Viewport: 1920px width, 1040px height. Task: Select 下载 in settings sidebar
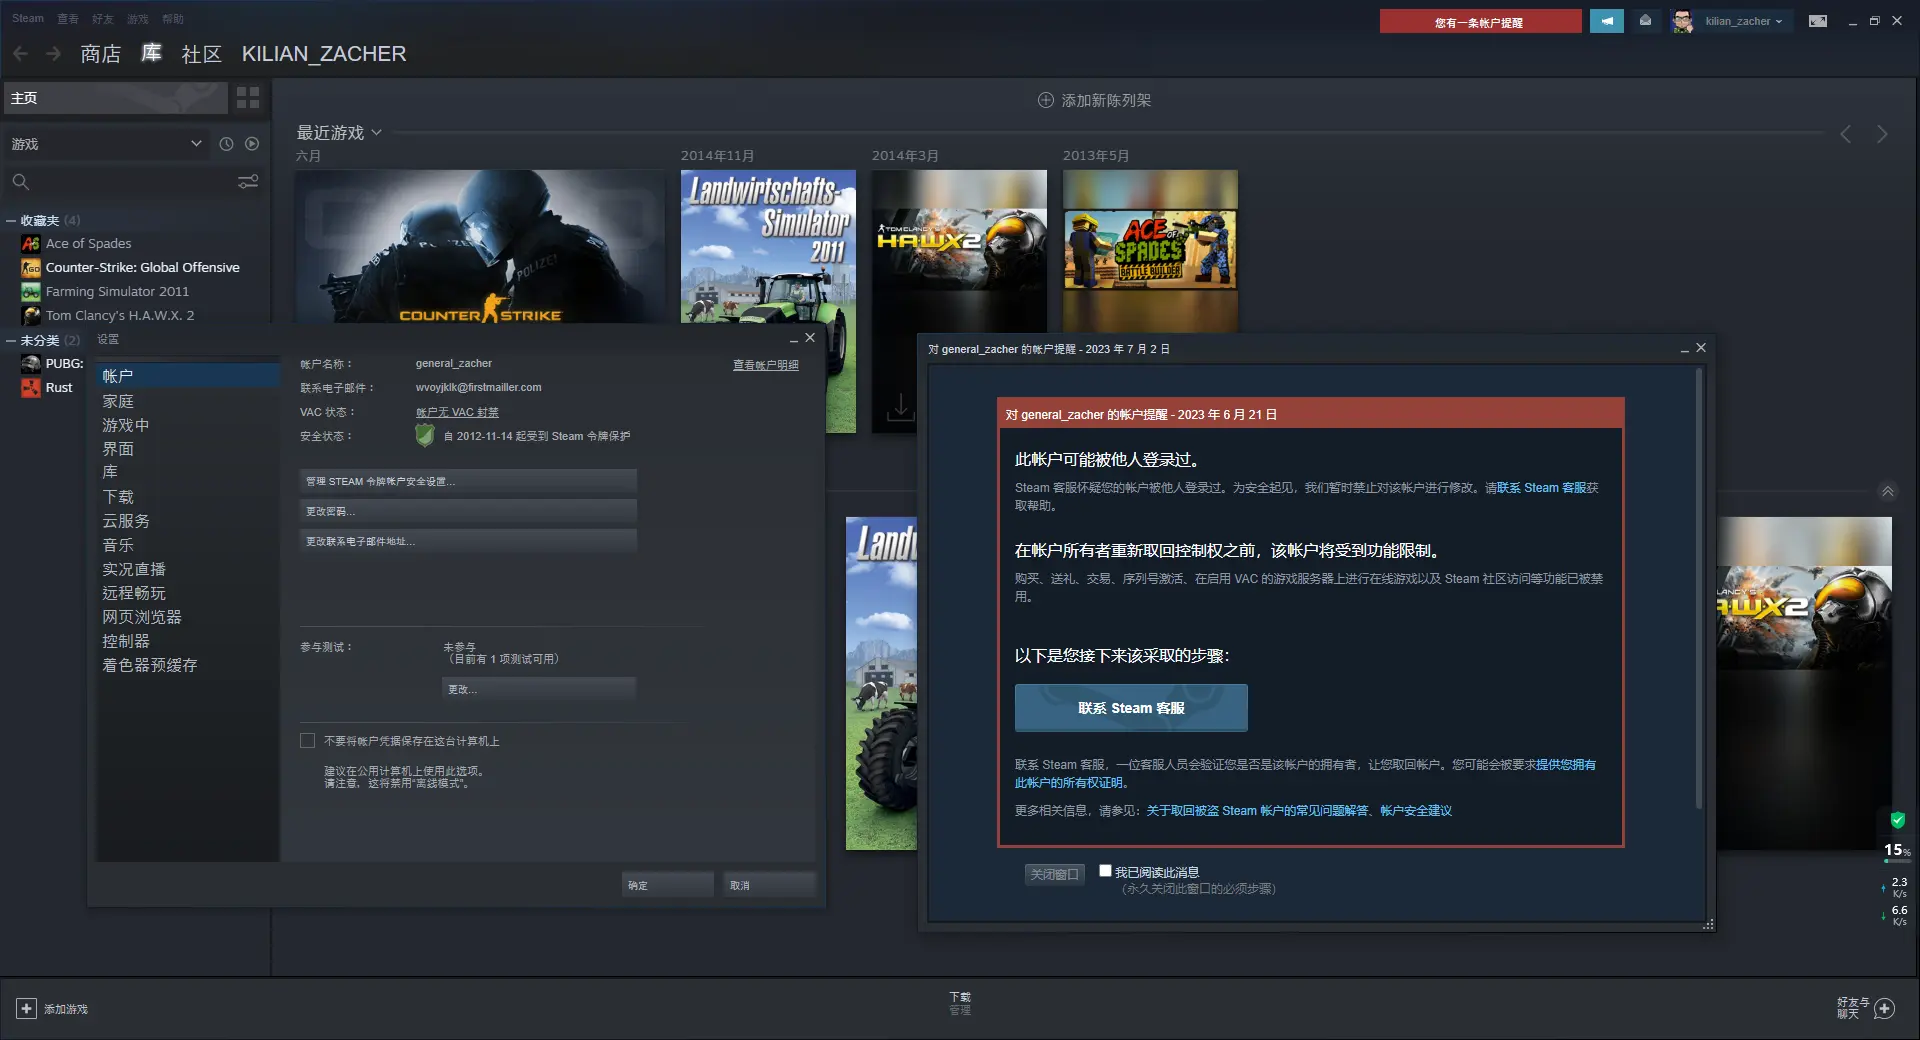click(x=188, y=496)
